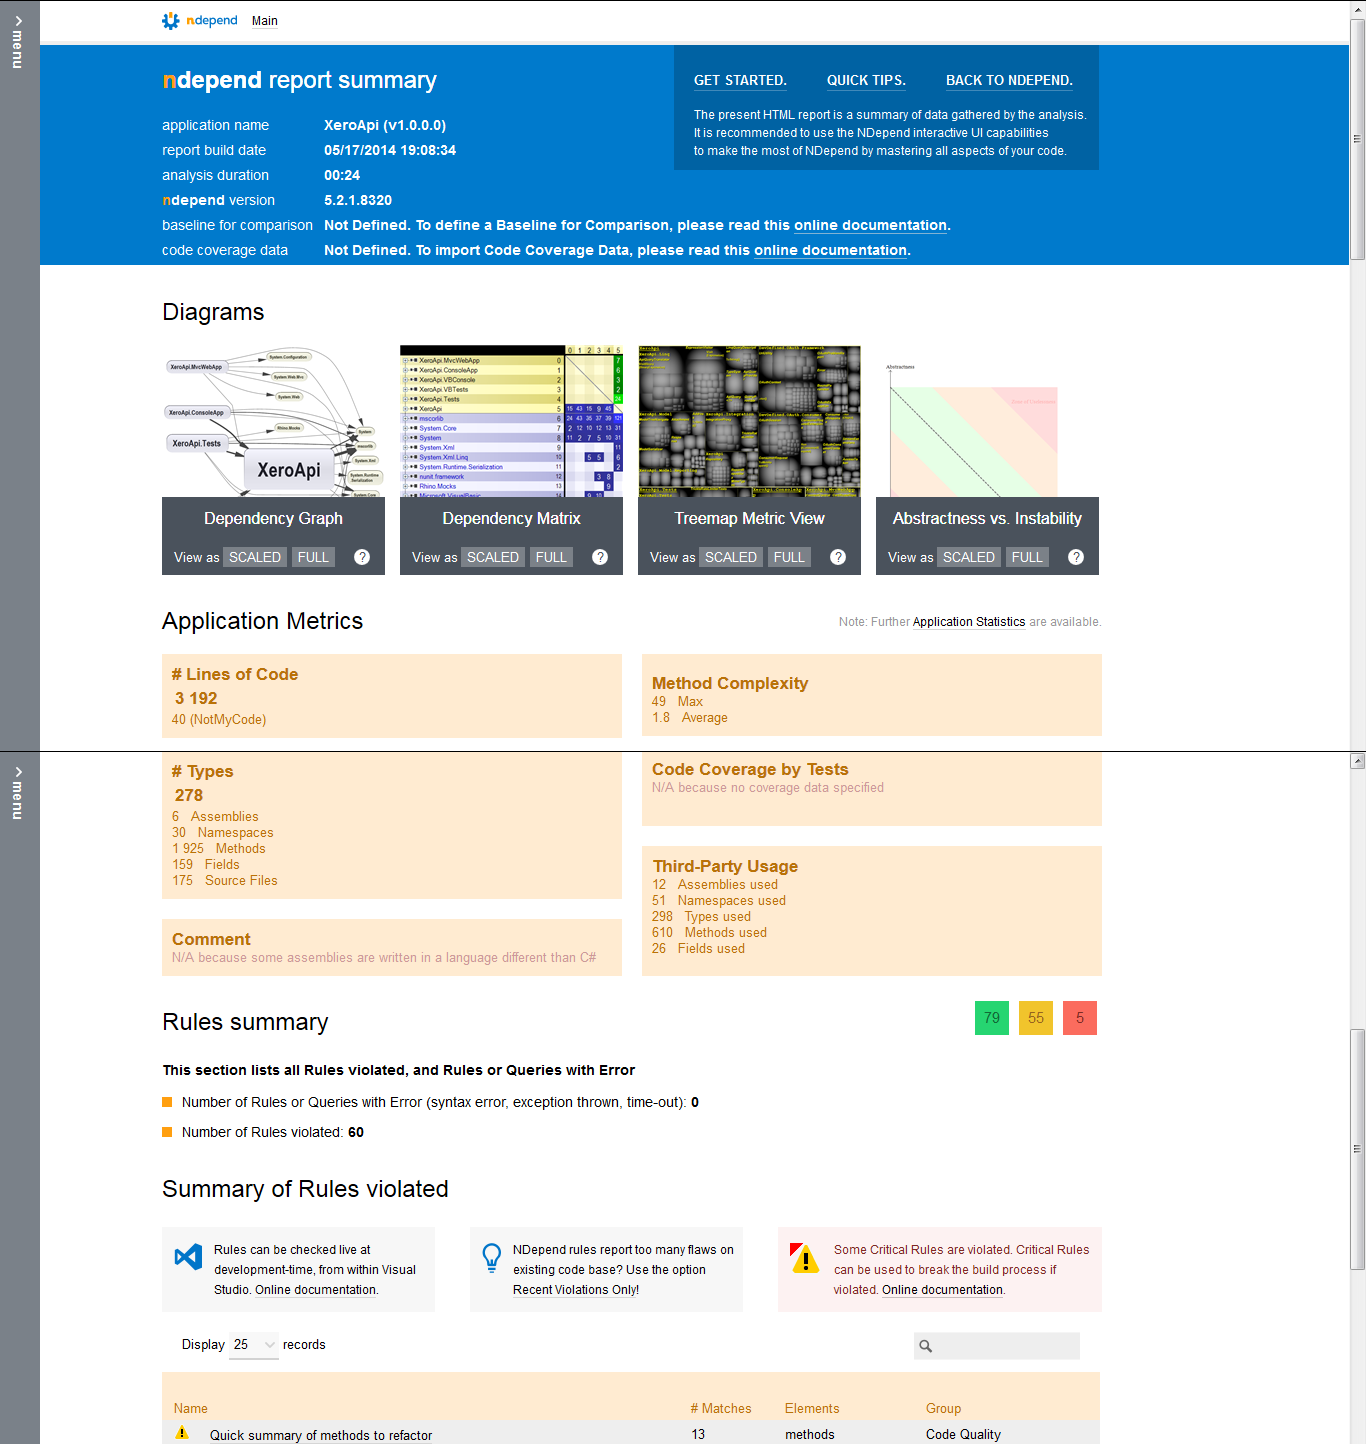
Task: Click the 1 925 Methods entry
Action: point(219,848)
